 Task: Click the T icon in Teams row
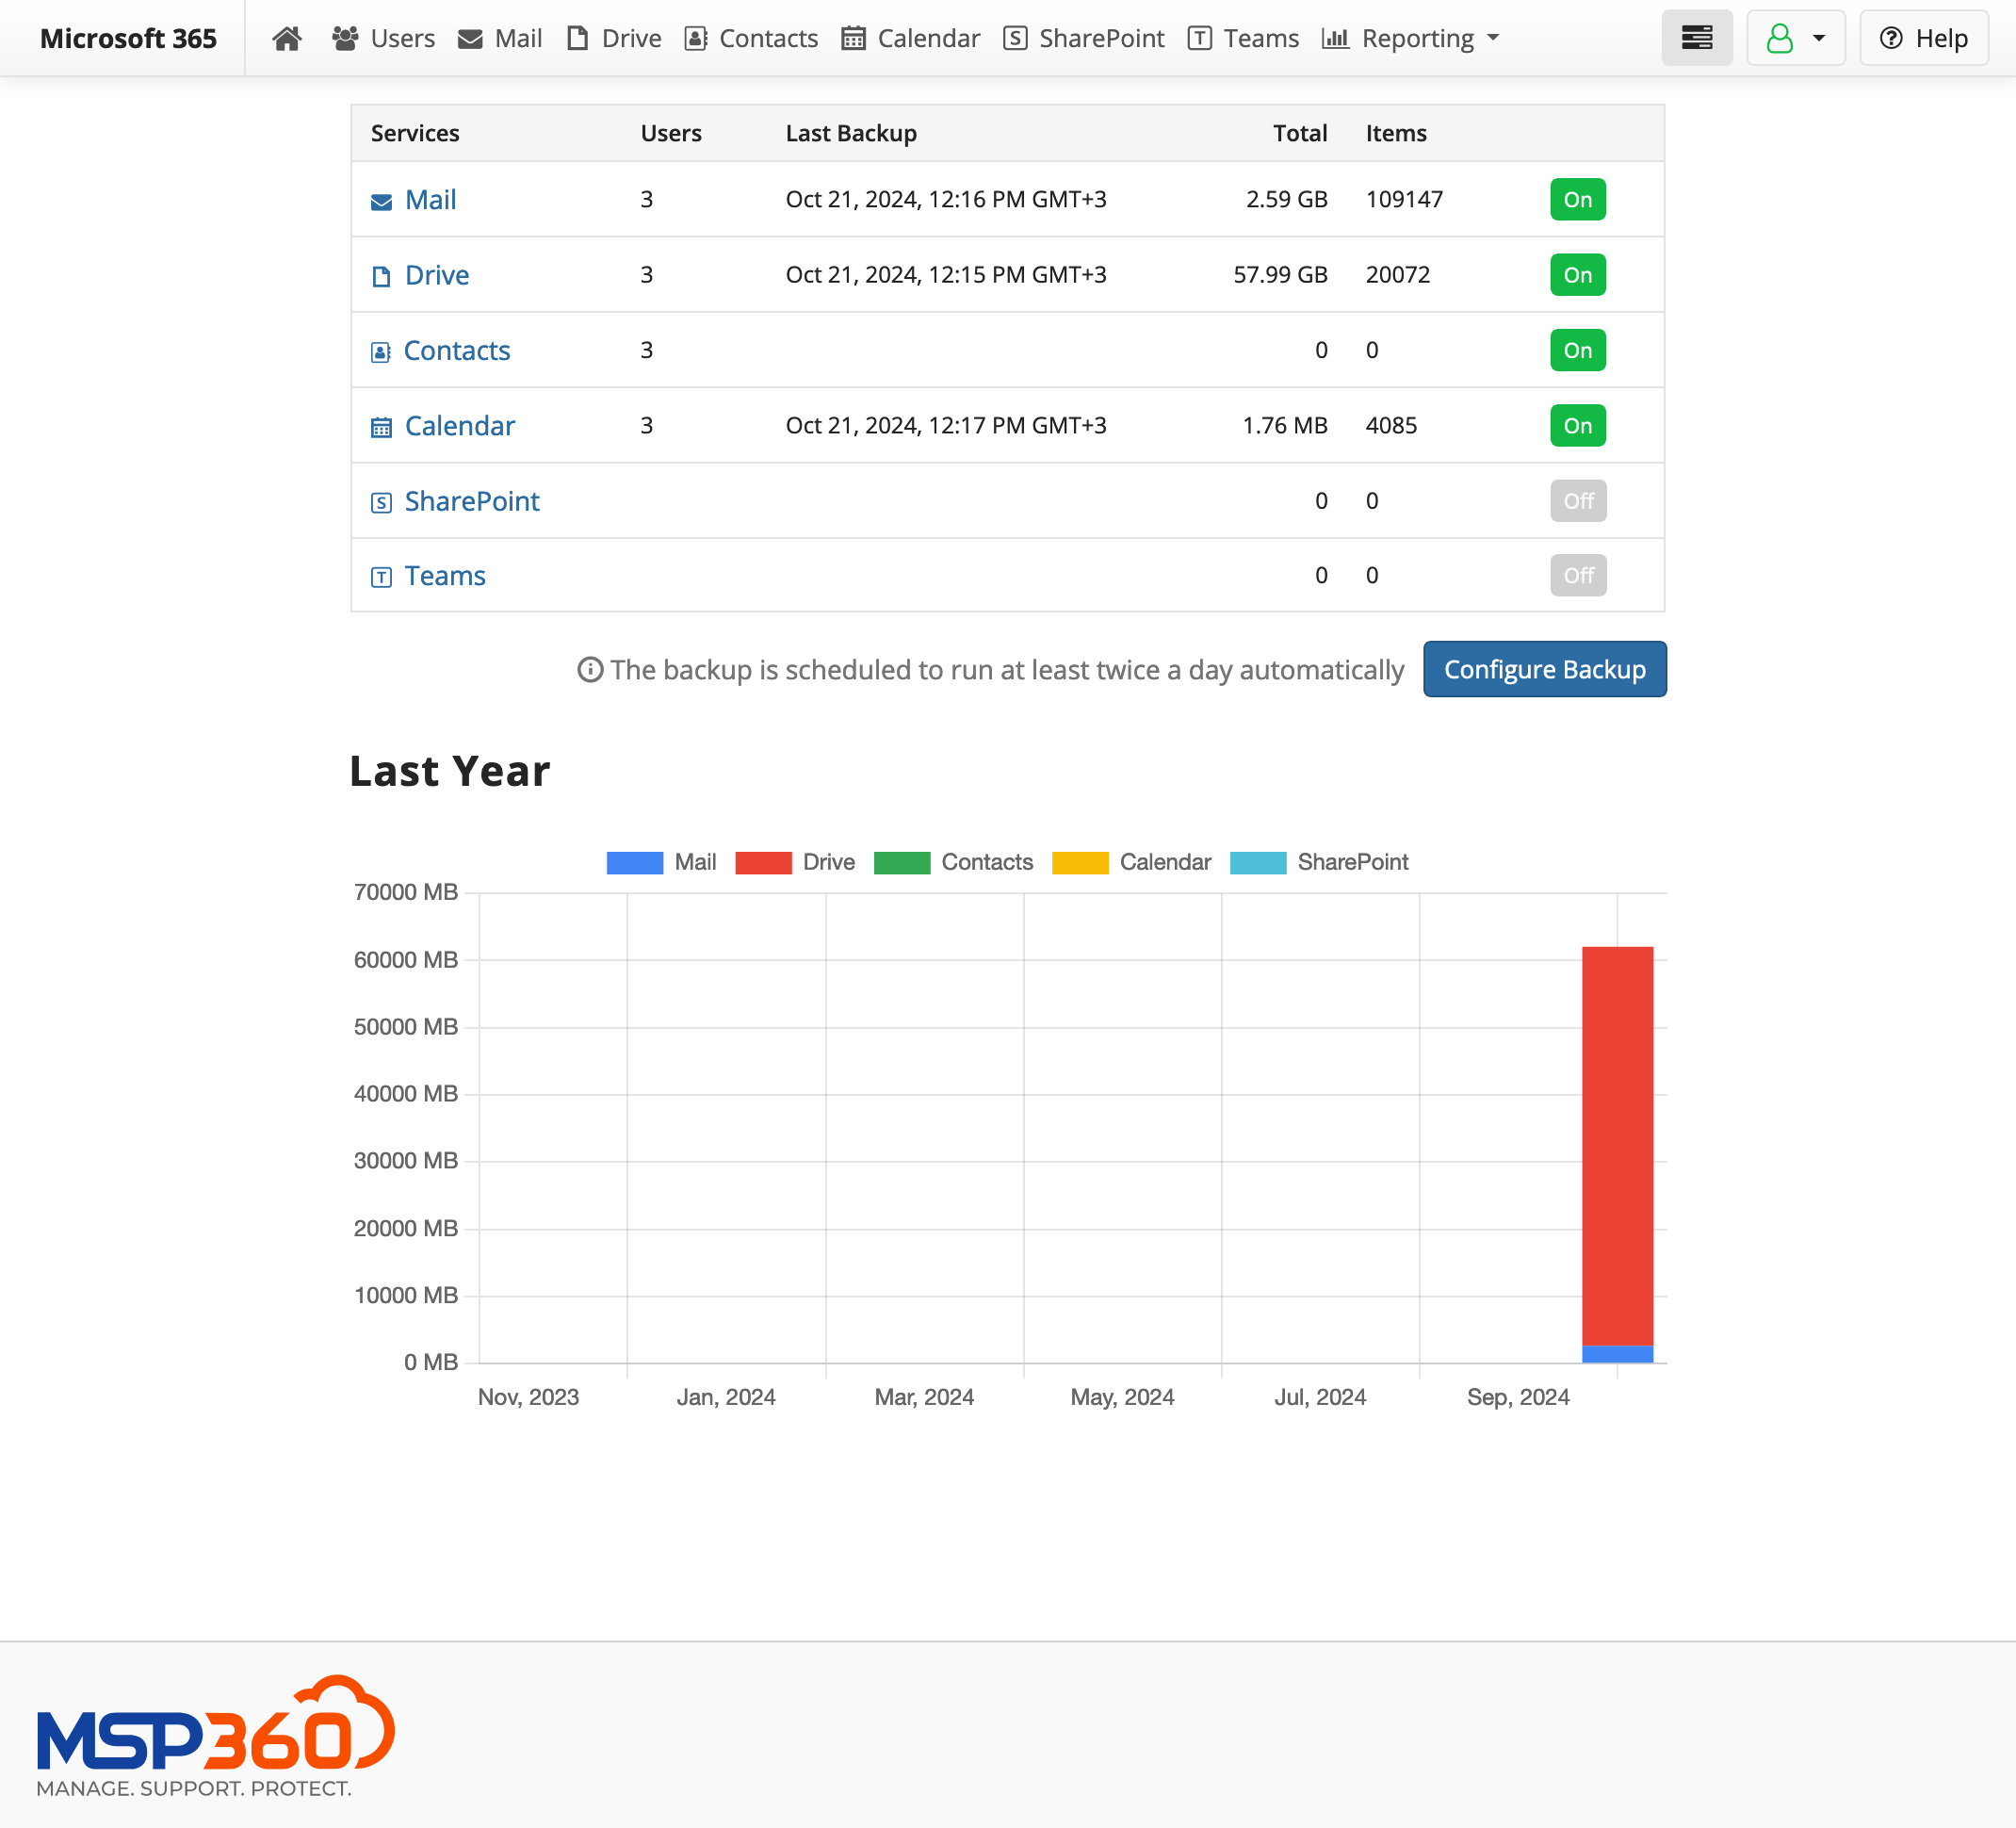(x=381, y=577)
